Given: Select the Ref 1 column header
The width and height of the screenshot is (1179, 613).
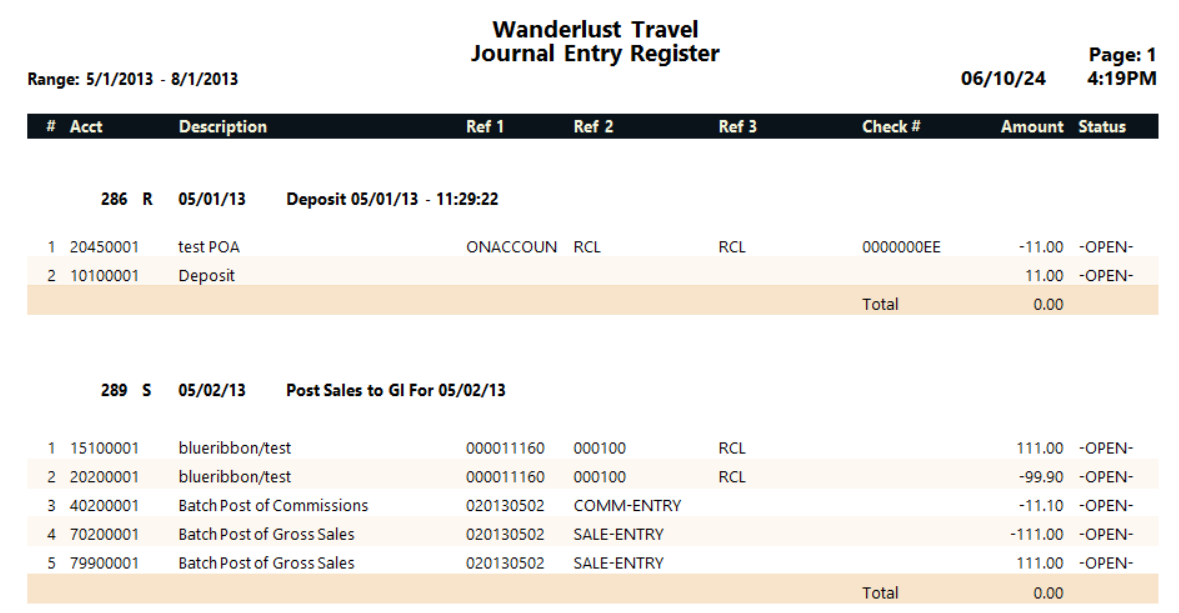Looking at the screenshot, I should 484,126.
